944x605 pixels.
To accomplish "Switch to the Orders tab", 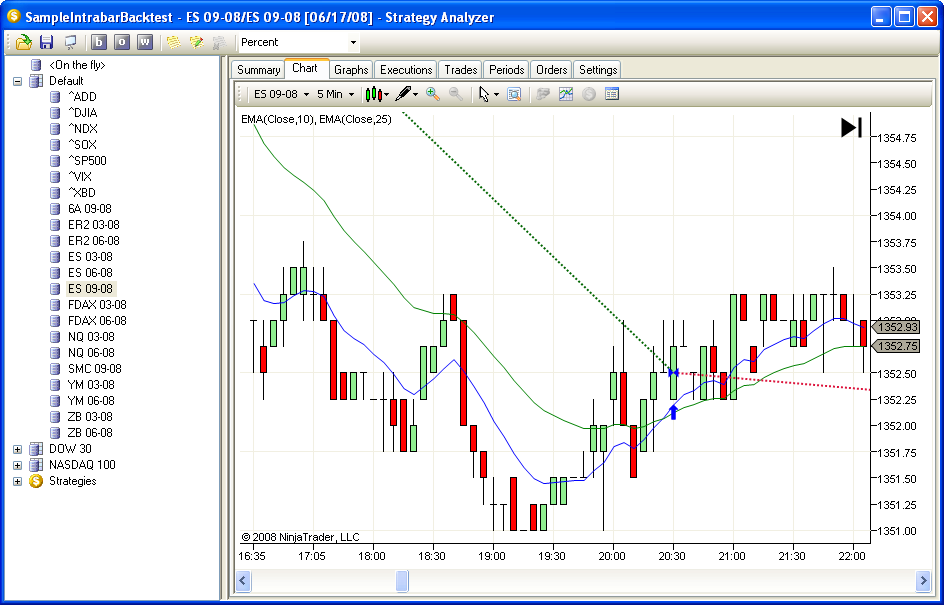I will pyautogui.click(x=551, y=70).
